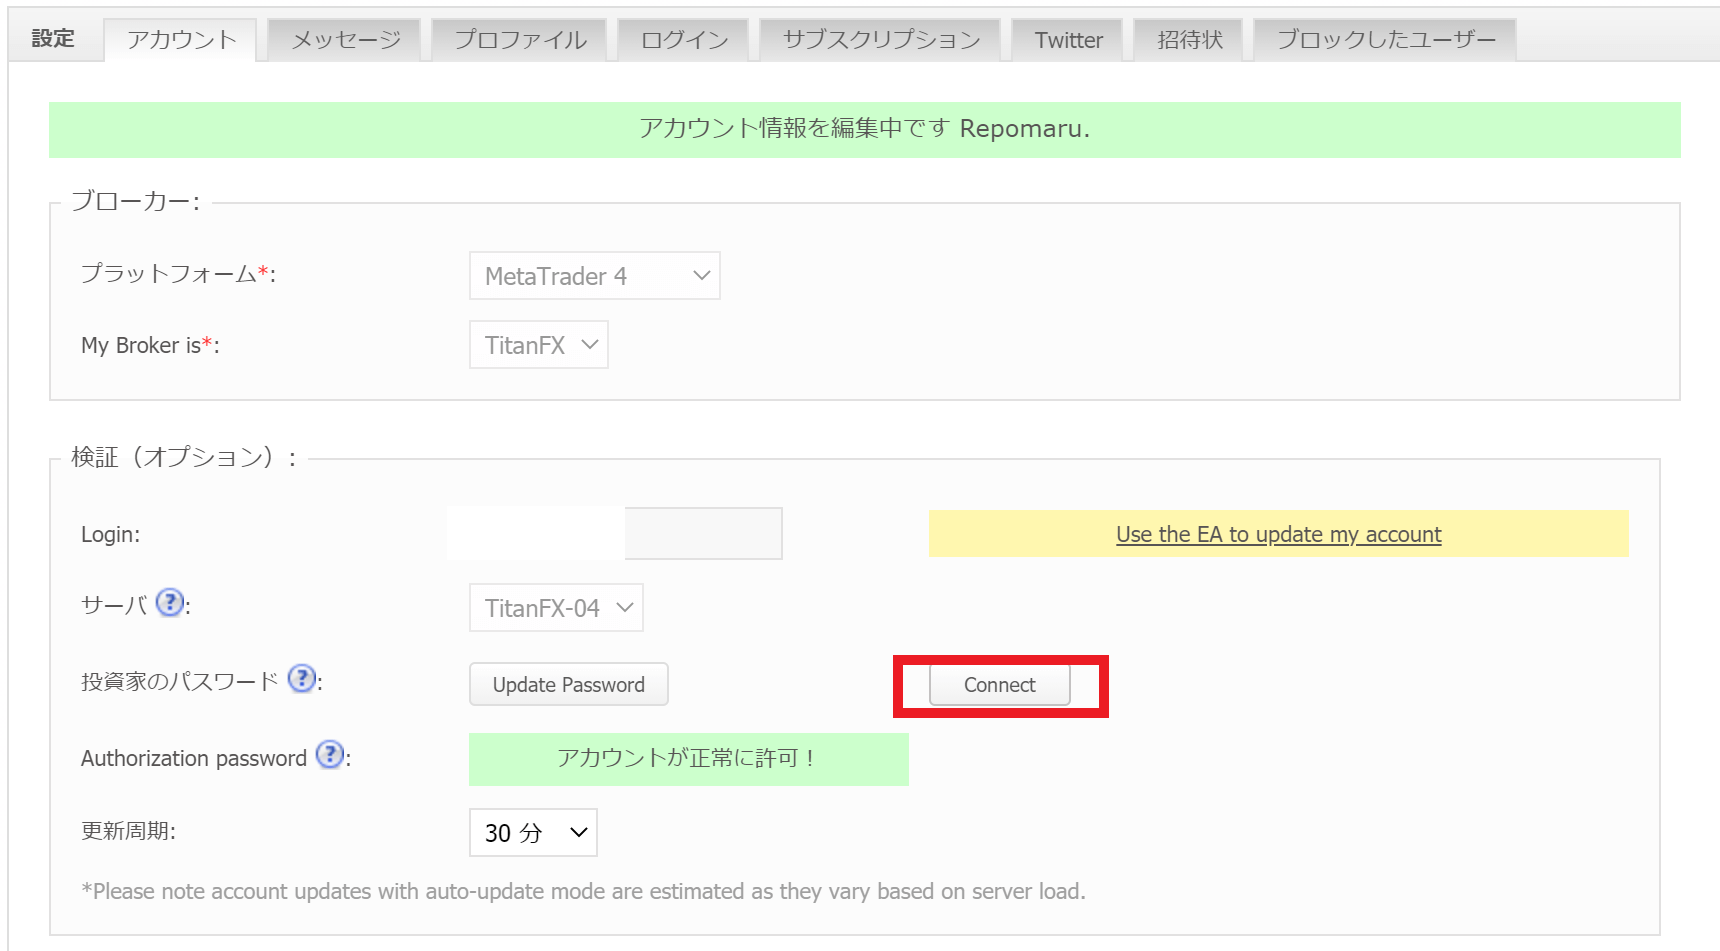1720x951 pixels.
Task: Open Use the EA to update my account link
Action: [1278, 534]
